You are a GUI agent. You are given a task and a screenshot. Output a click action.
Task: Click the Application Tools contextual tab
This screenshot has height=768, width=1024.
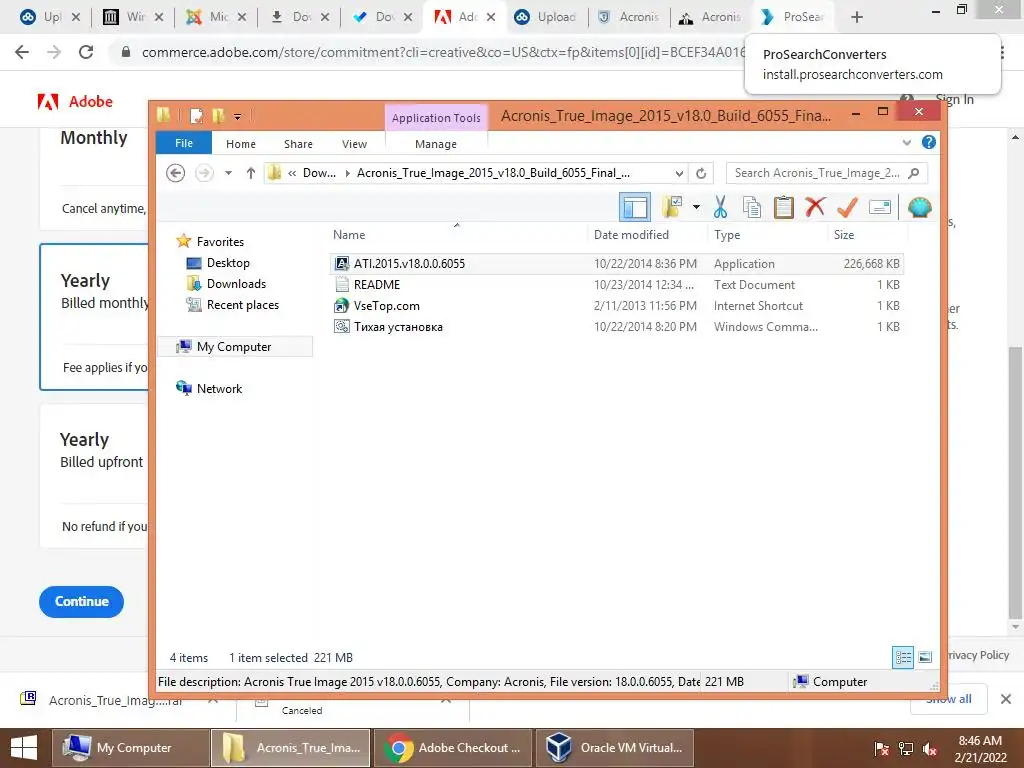coord(436,118)
